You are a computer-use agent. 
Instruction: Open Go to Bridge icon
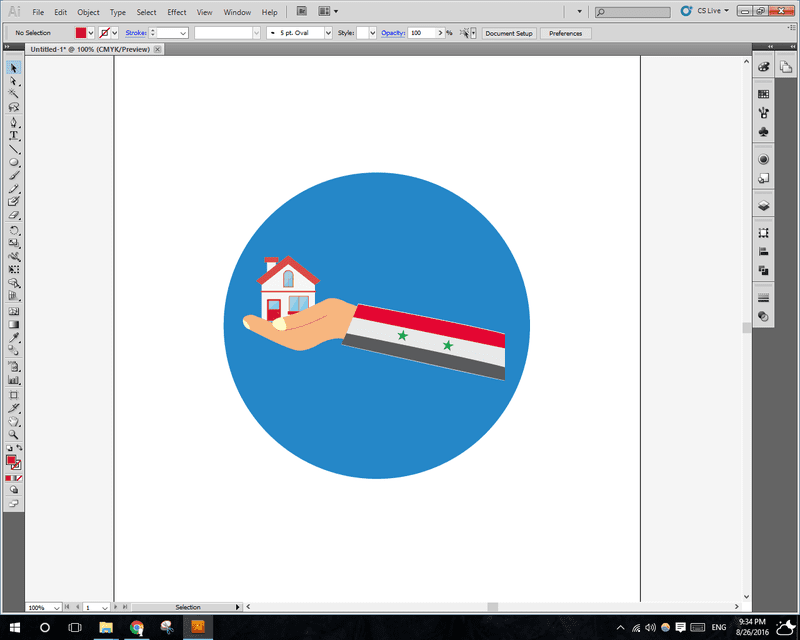(x=303, y=12)
